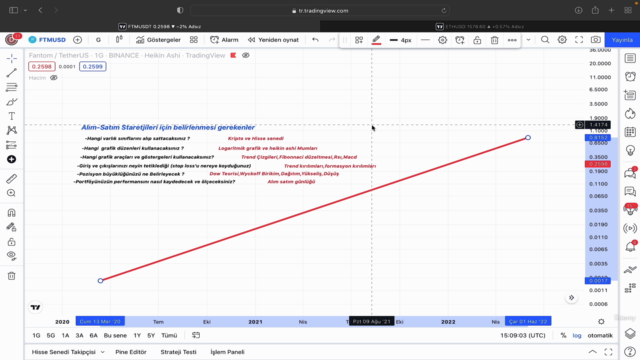640x360 pixels.
Task: Delete the selected trend line
Action: coord(494,40)
